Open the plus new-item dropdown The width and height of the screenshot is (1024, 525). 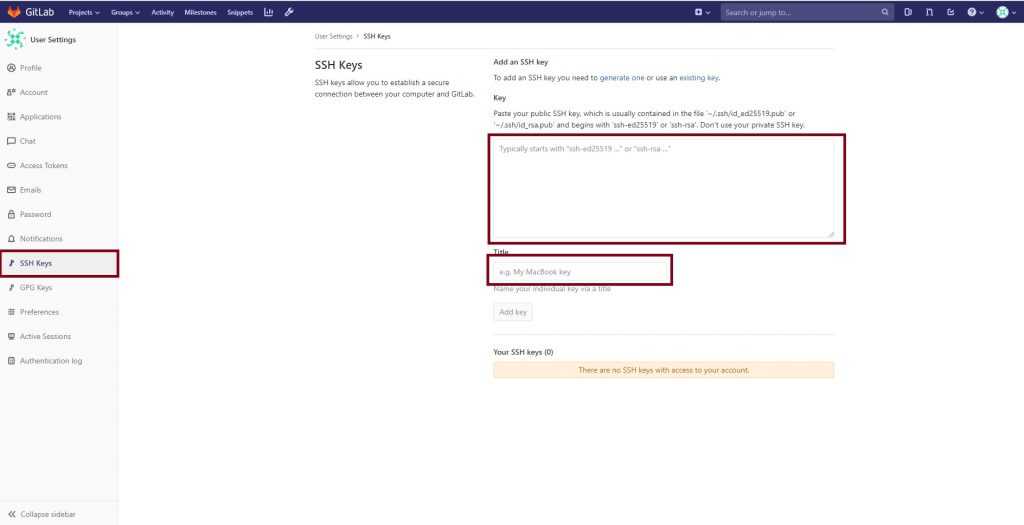pyautogui.click(x=703, y=12)
